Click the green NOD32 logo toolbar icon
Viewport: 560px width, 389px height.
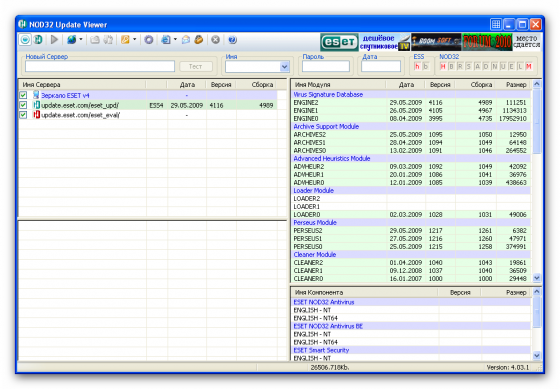38,40
